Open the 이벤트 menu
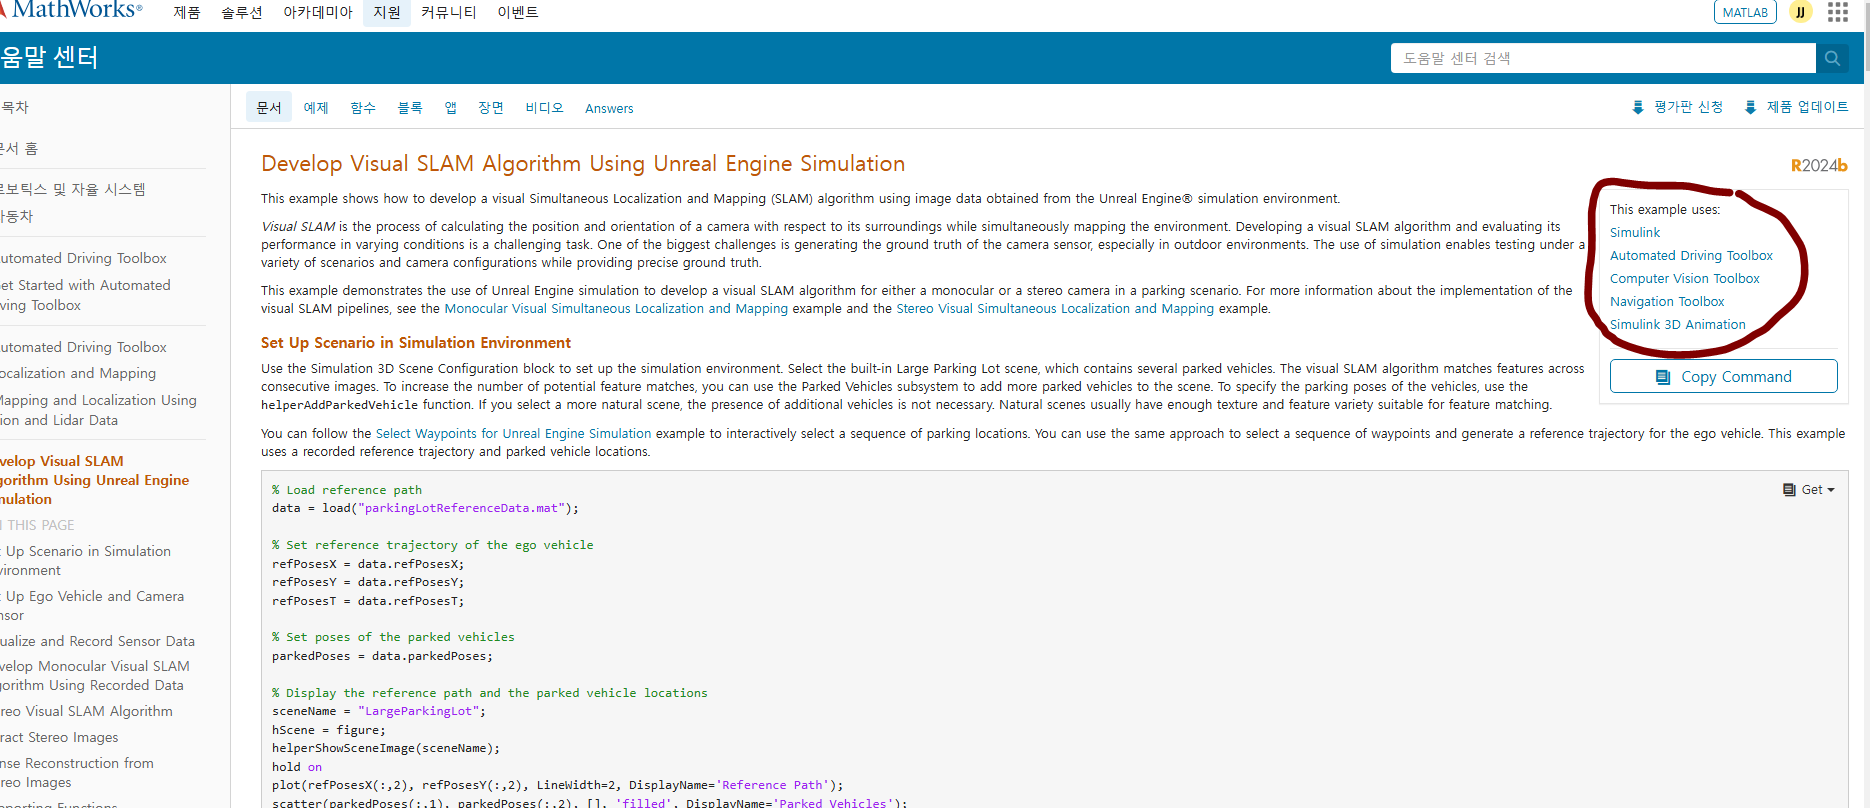 (x=518, y=12)
